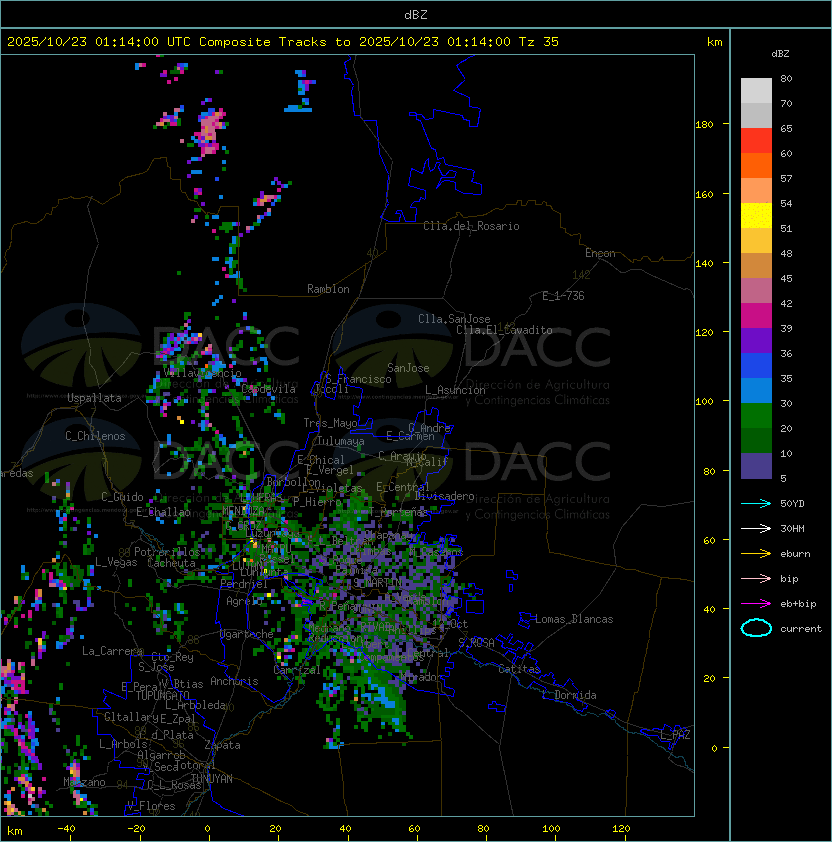Click the V_Flores map label
832x842 pixels.
point(151,806)
